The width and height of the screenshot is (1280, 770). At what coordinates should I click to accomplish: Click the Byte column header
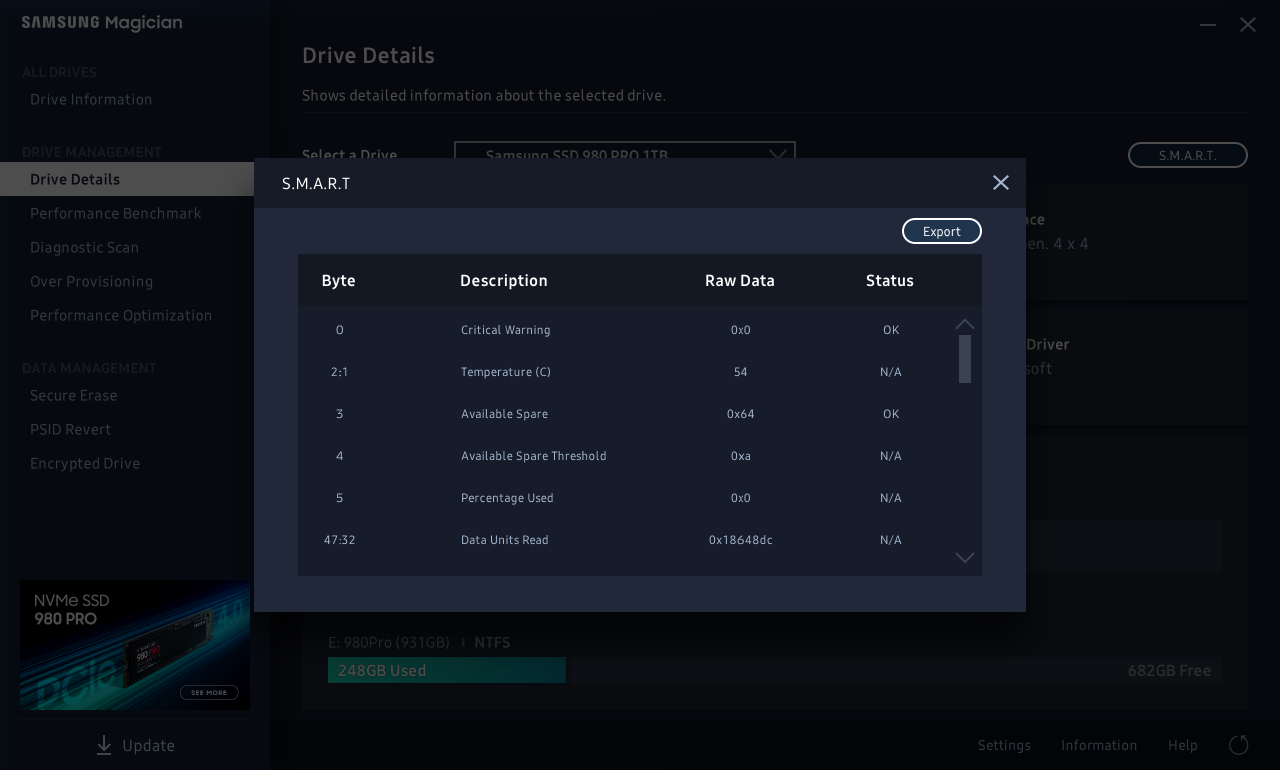tap(339, 281)
